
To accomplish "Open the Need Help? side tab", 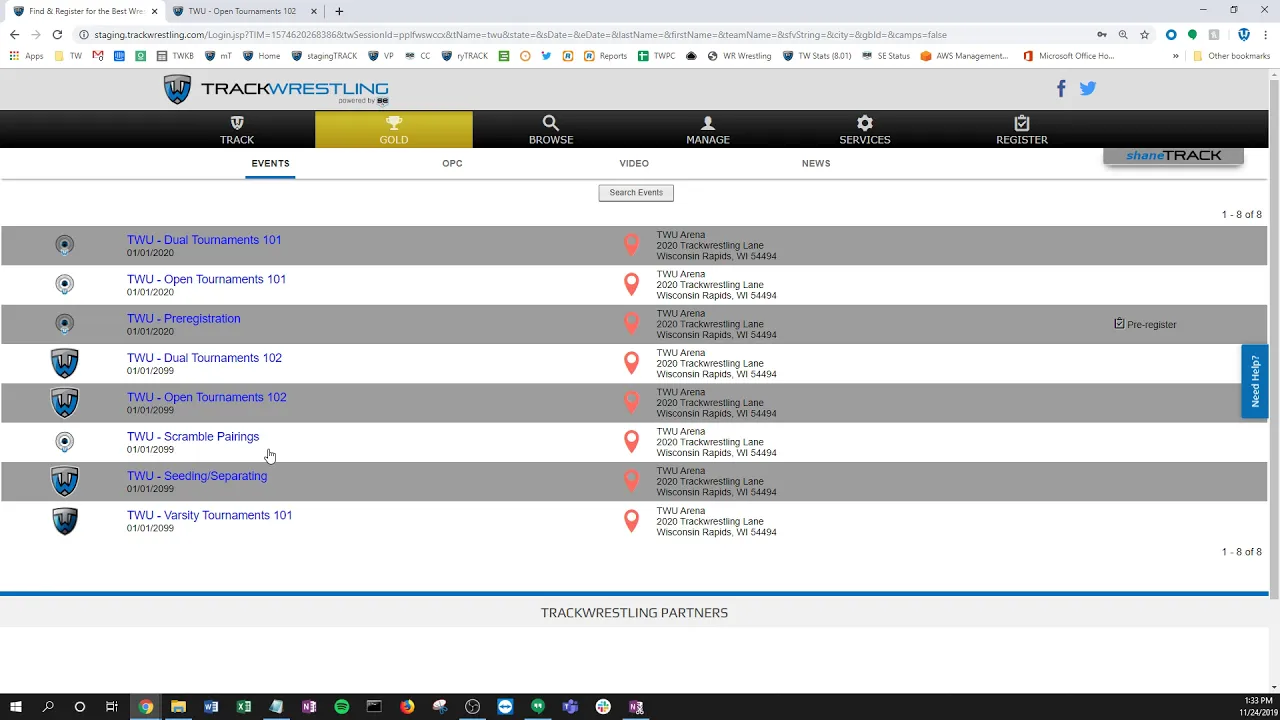I will pyautogui.click(x=1255, y=381).
